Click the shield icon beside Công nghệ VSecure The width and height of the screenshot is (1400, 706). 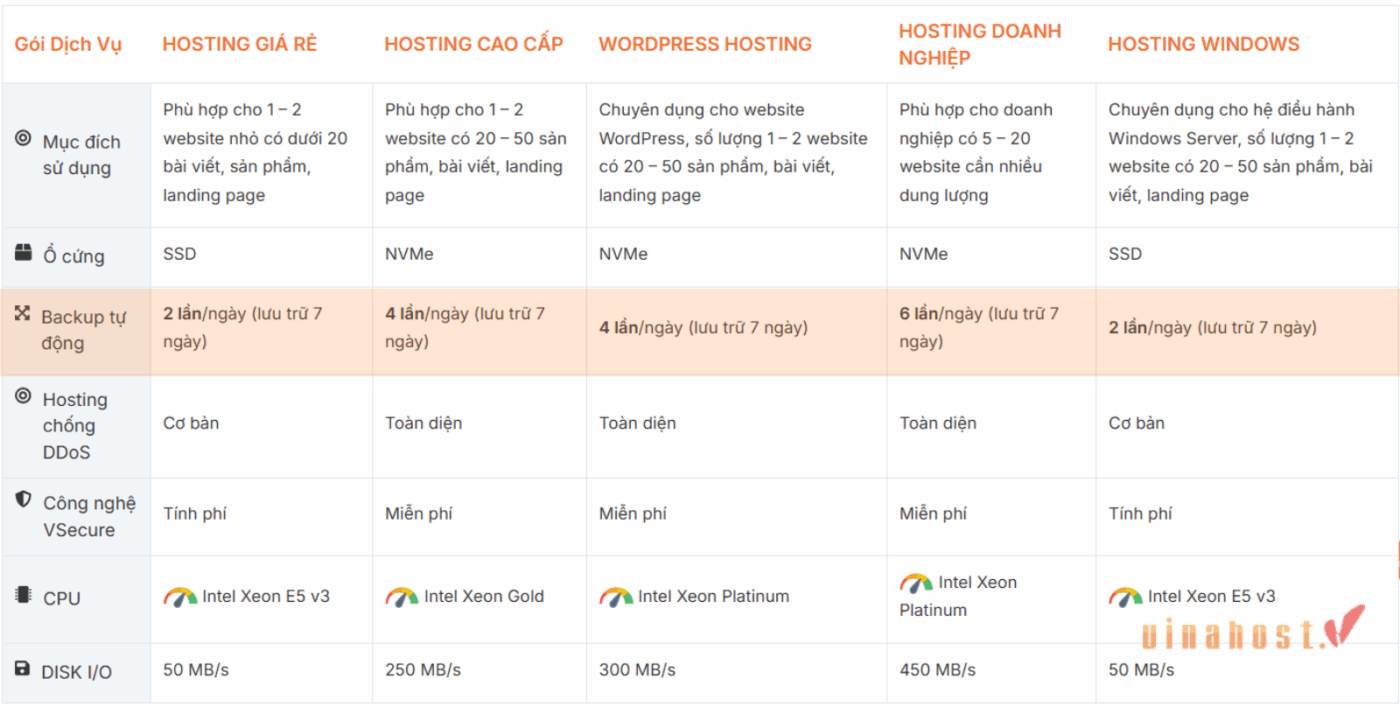coord(23,499)
